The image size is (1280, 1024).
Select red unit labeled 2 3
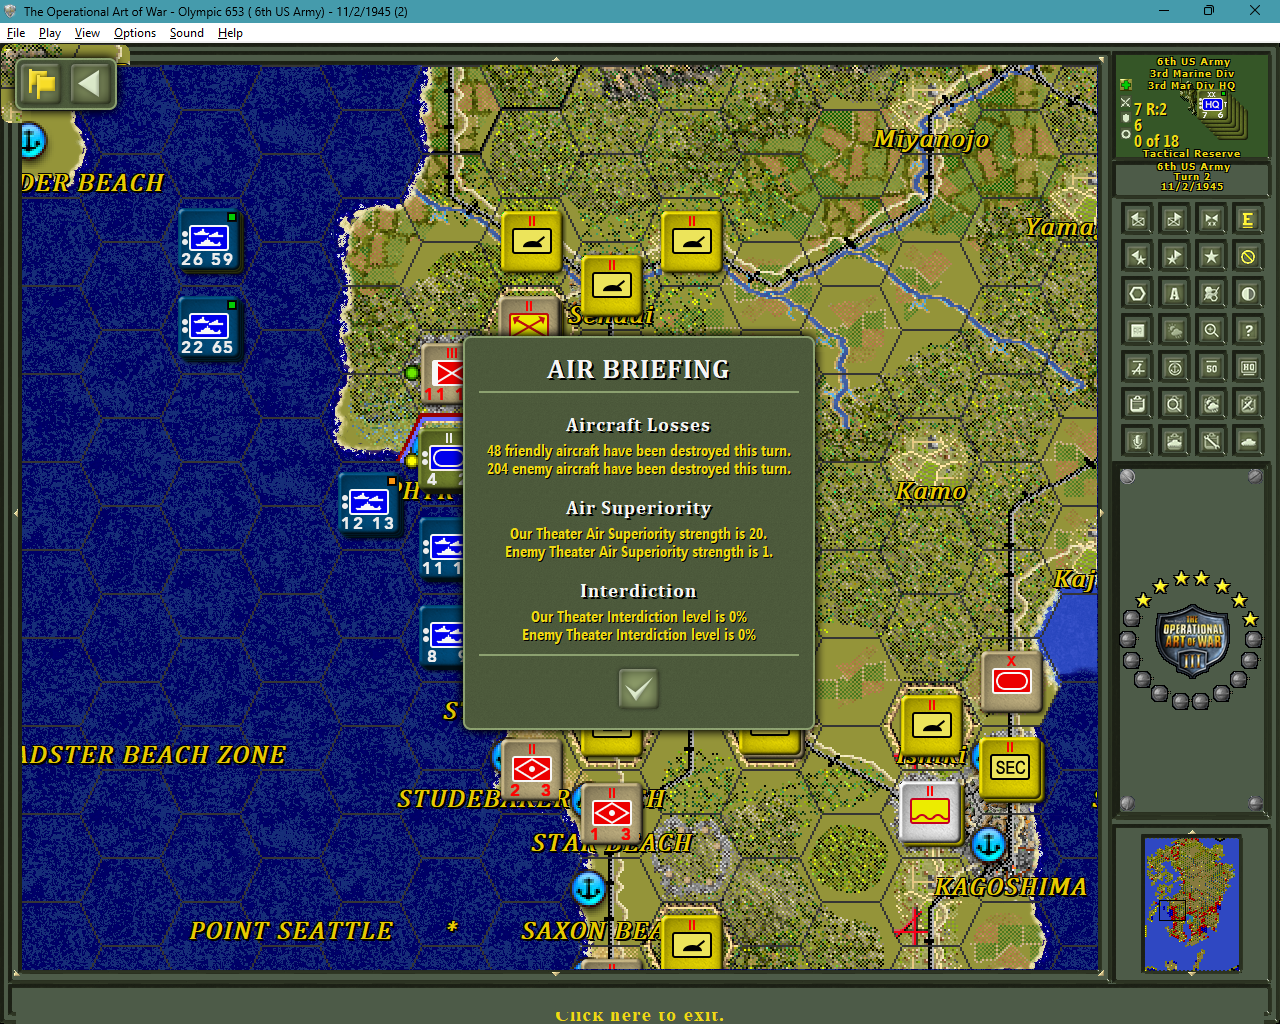(531, 770)
